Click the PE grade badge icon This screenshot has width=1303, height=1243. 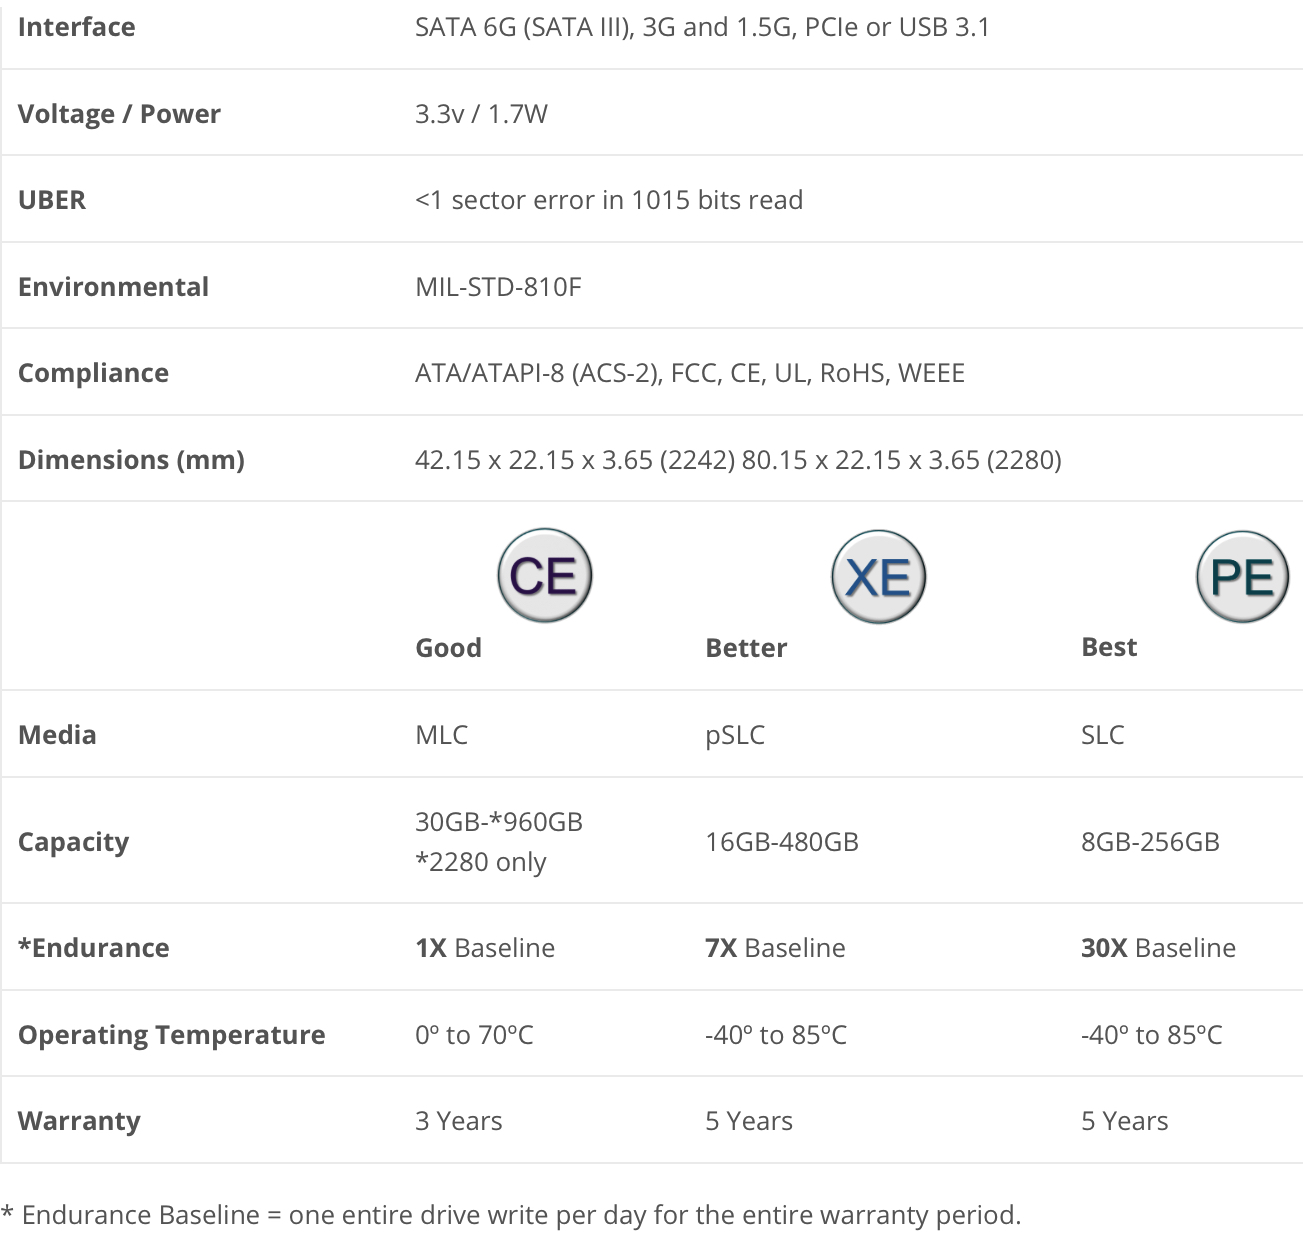[1242, 577]
